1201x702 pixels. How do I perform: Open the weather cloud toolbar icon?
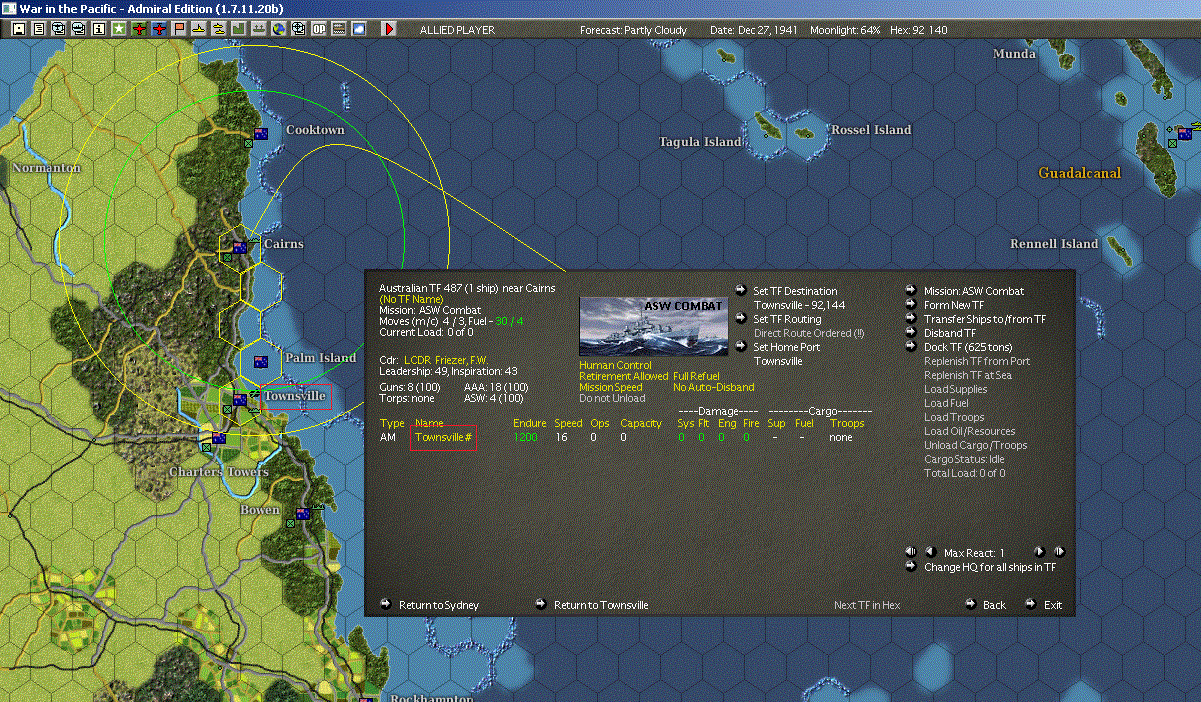pos(359,29)
